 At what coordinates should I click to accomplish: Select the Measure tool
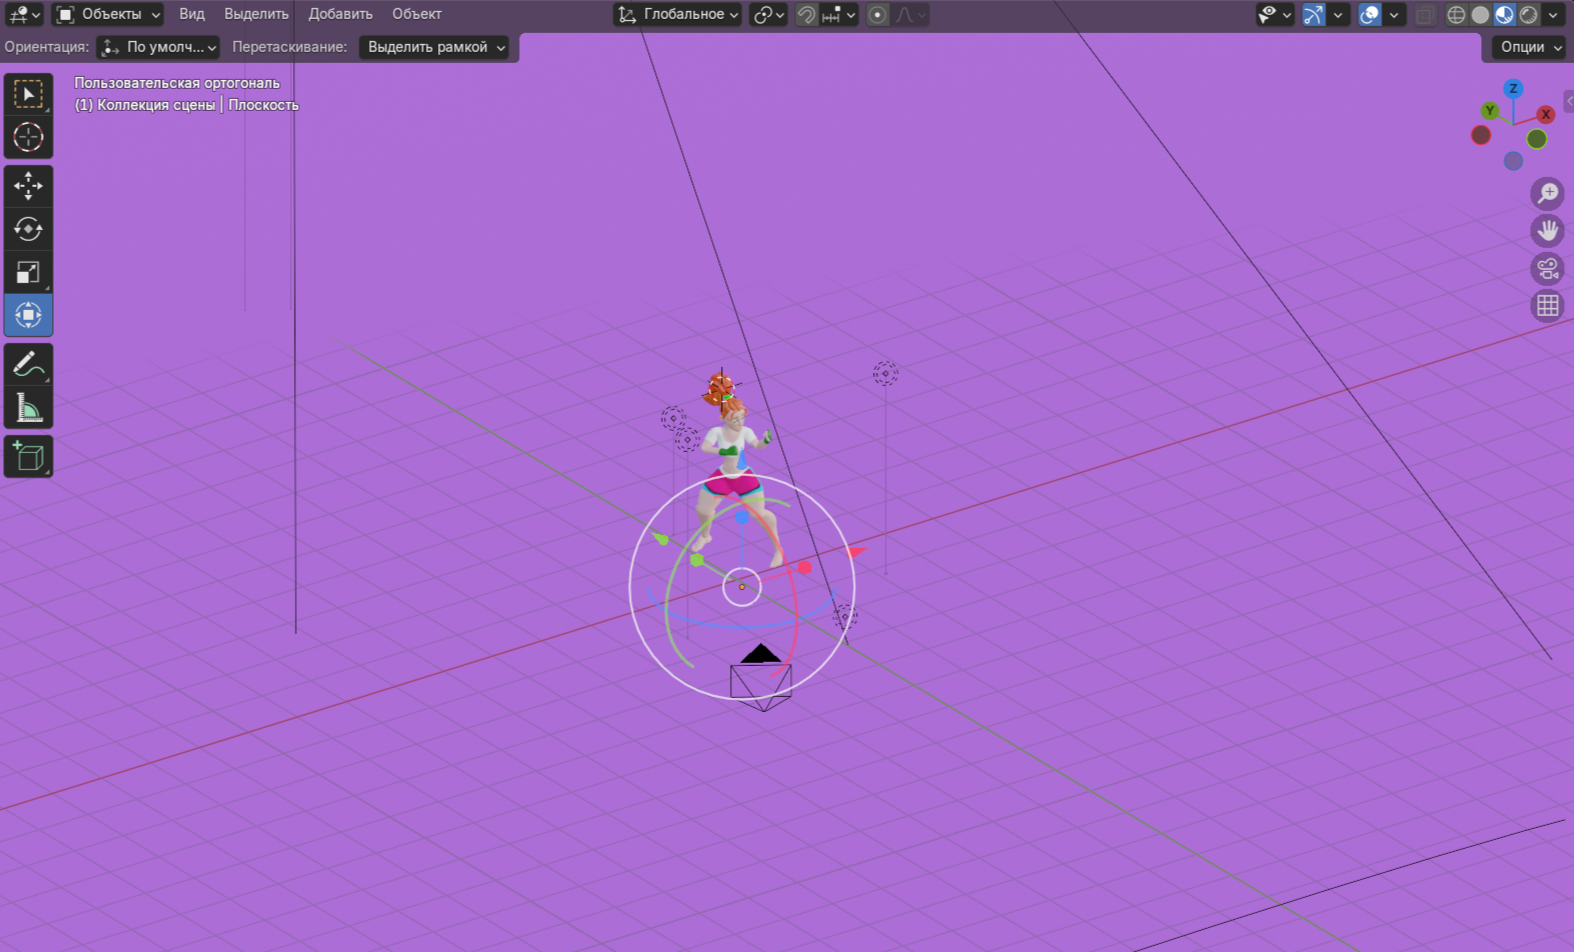pos(28,408)
